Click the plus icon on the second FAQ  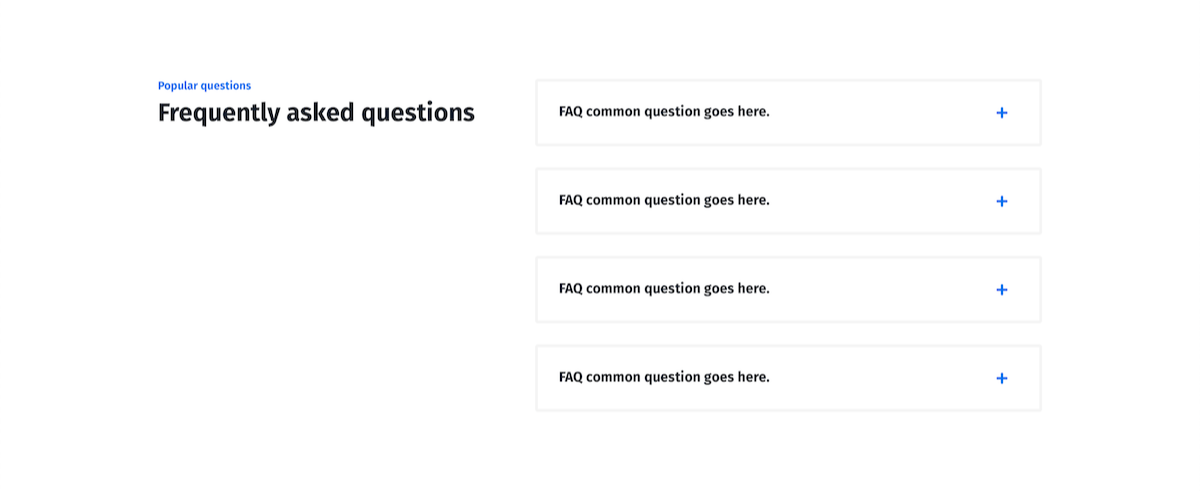click(1002, 201)
